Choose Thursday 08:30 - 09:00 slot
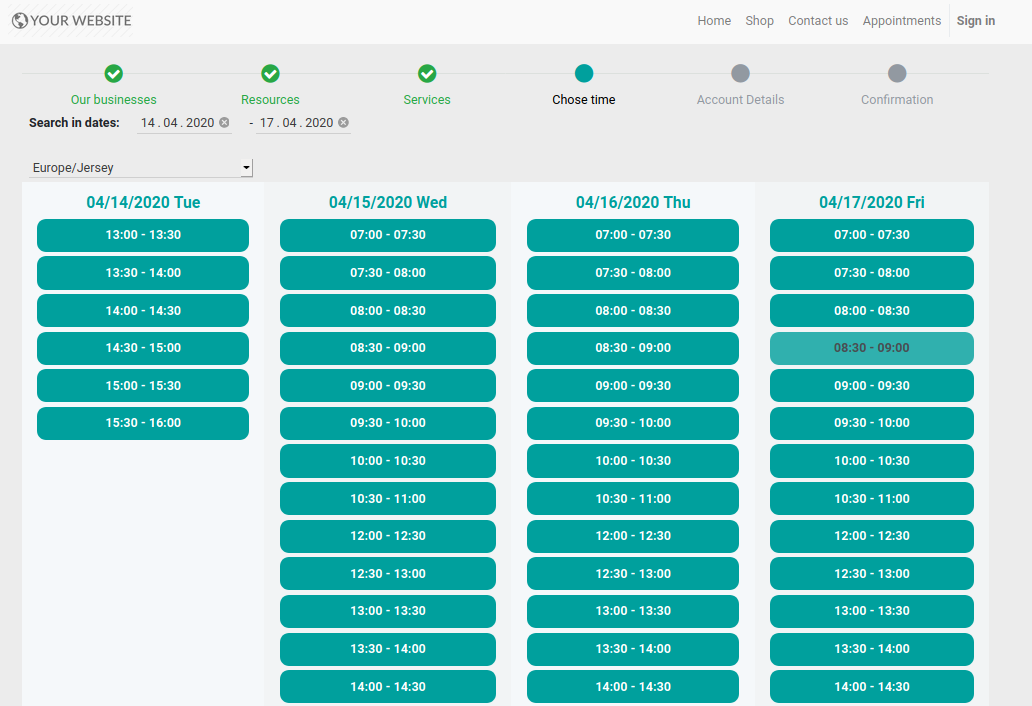The image size is (1032, 706). [x=632, y=348]
